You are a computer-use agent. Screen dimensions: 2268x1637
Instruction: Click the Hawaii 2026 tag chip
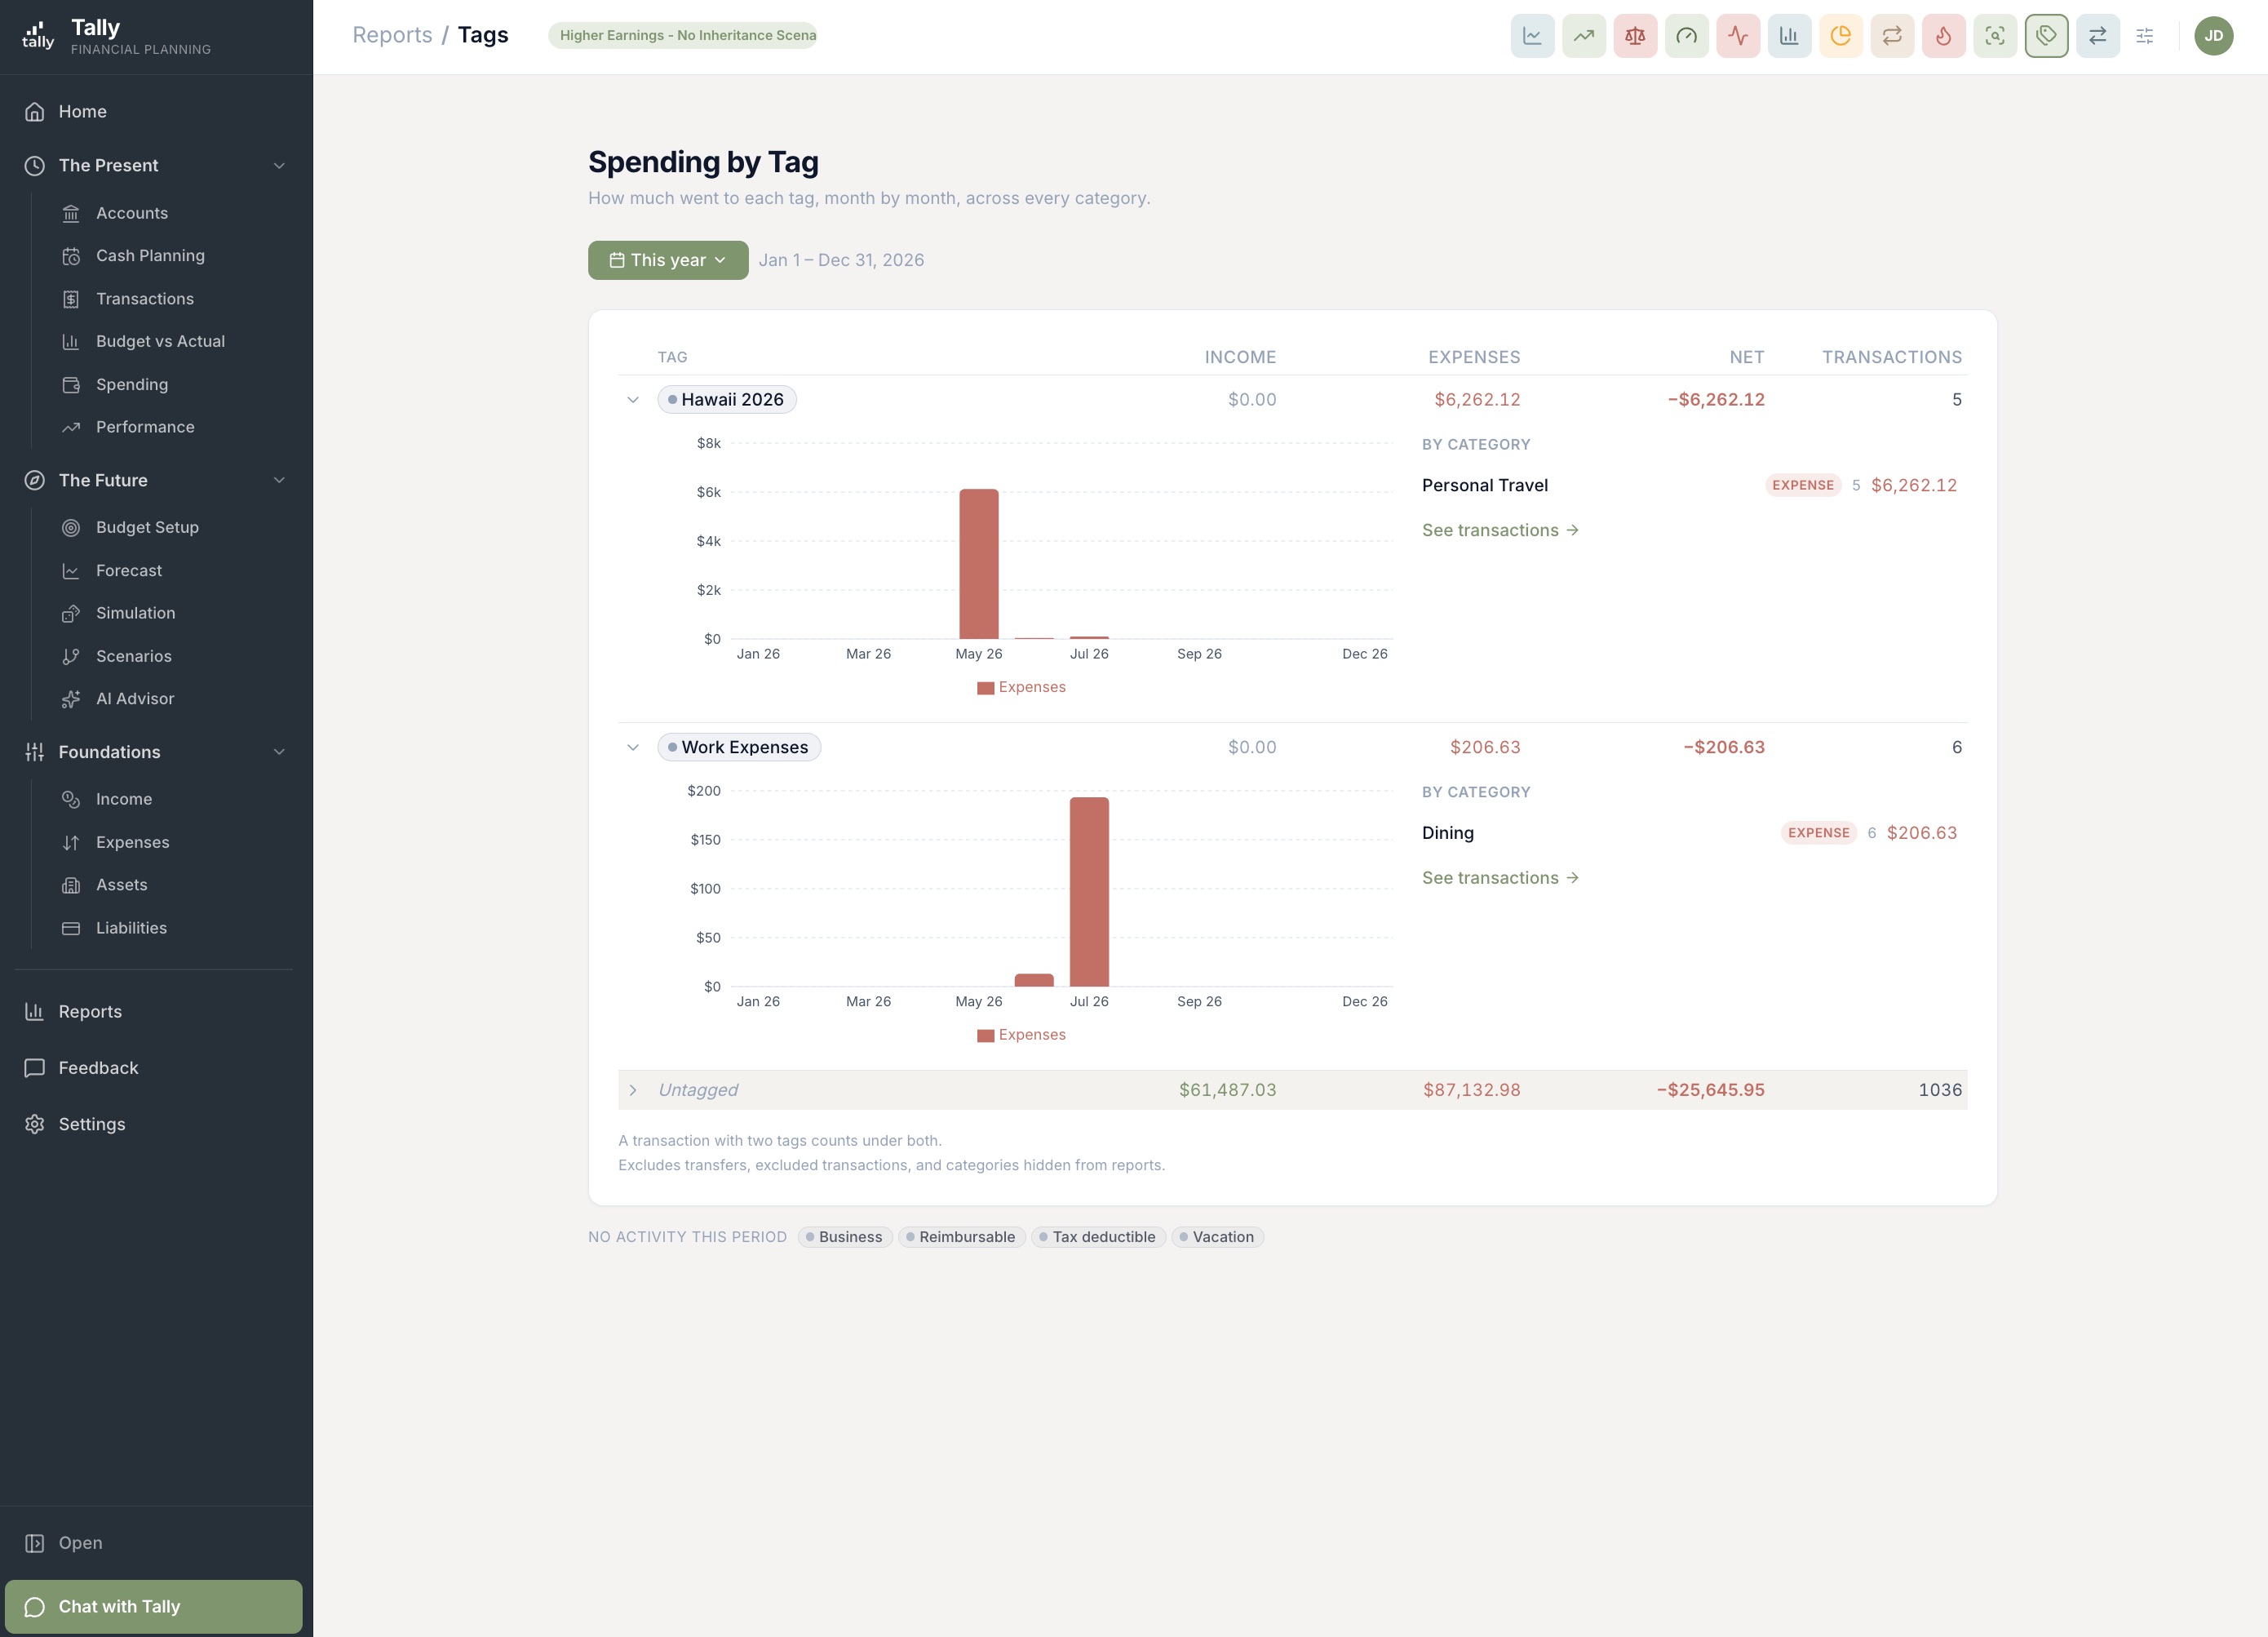[x=727, y=400]
